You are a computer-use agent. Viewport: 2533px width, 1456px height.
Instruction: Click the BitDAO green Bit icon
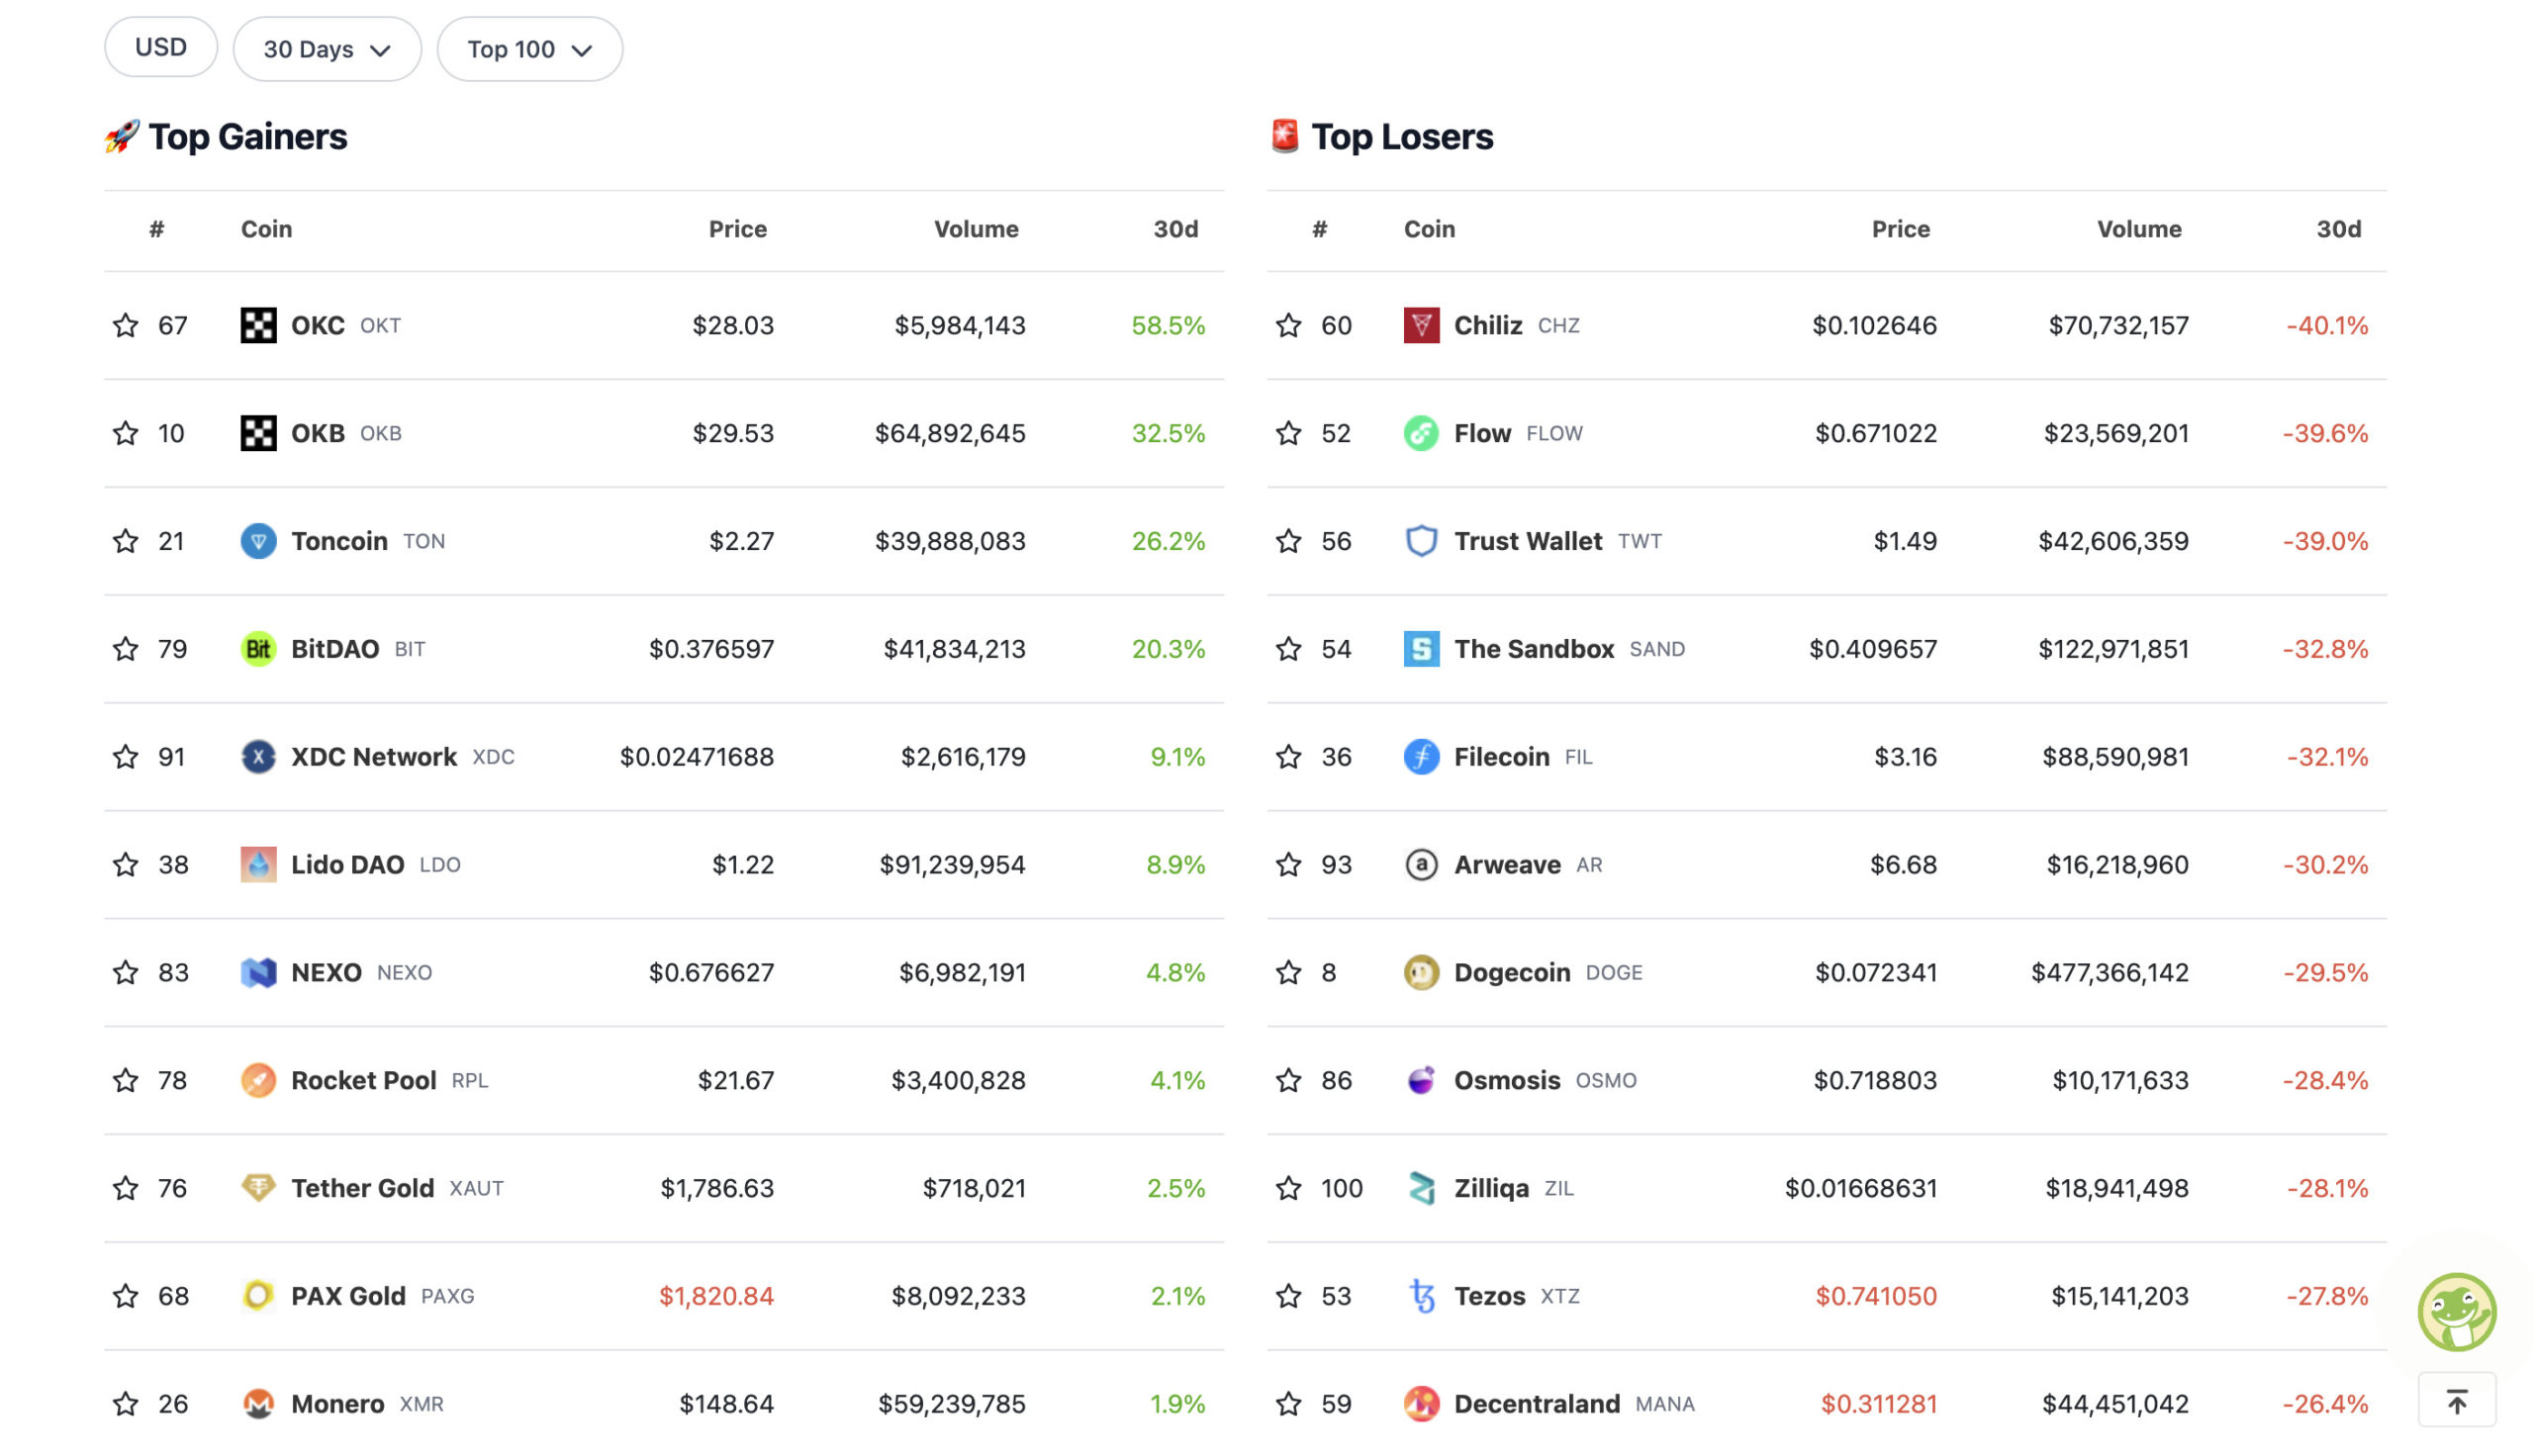[258, 649]
